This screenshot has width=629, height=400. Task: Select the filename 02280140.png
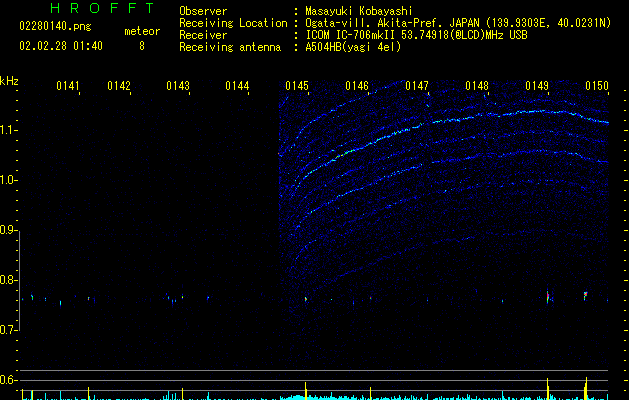coord(55,27)
